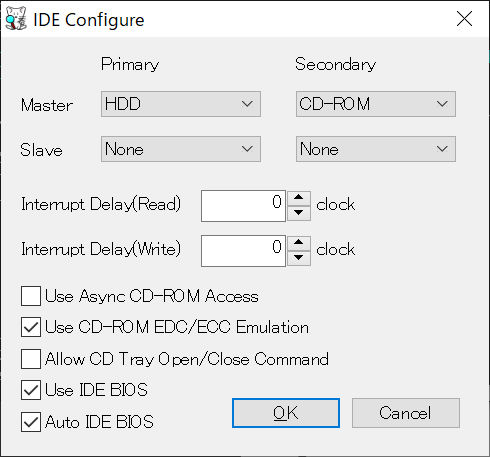Image resolution: width=490 pixels, height=457 pixels.
Task: Disable the Use IDE BIOS checkbox
Action: 31,390
